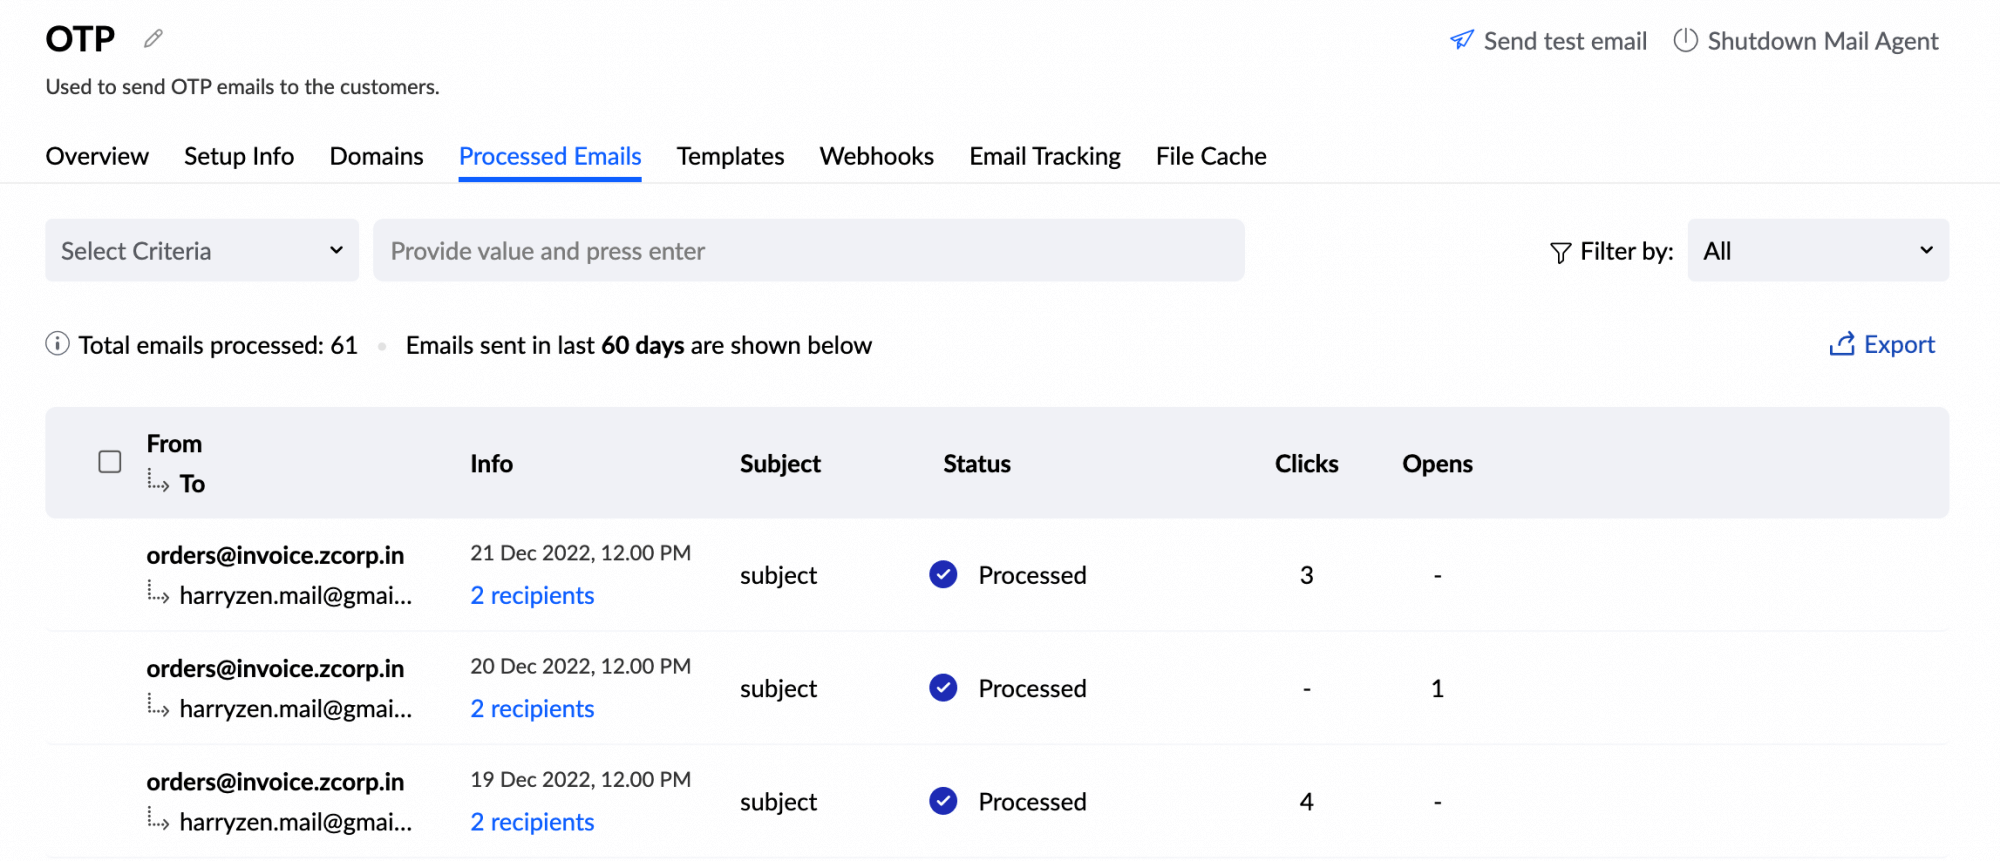Viewport: 2000px width, 861px height.
Task: Open the Webhooks tab
Action: coord(876,156)
